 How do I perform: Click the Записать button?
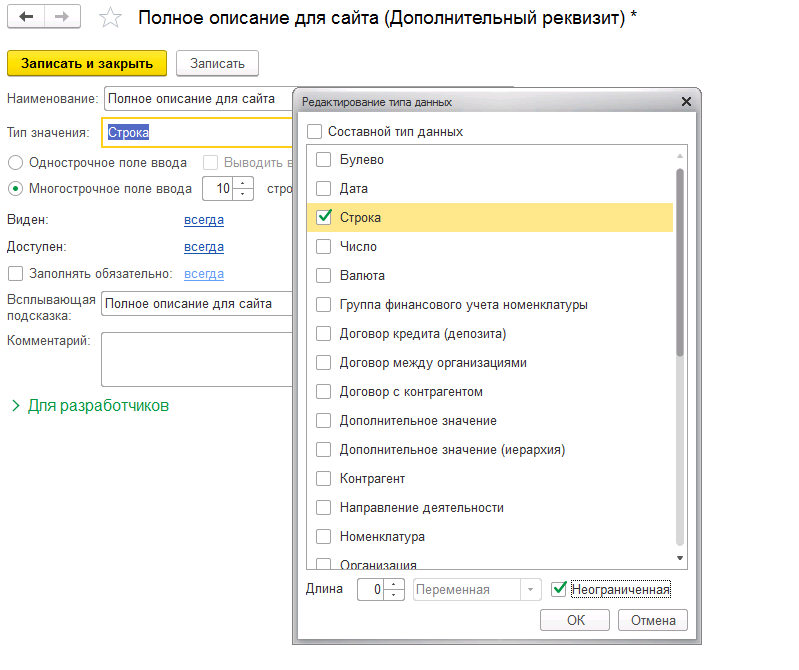click(217, 63)
